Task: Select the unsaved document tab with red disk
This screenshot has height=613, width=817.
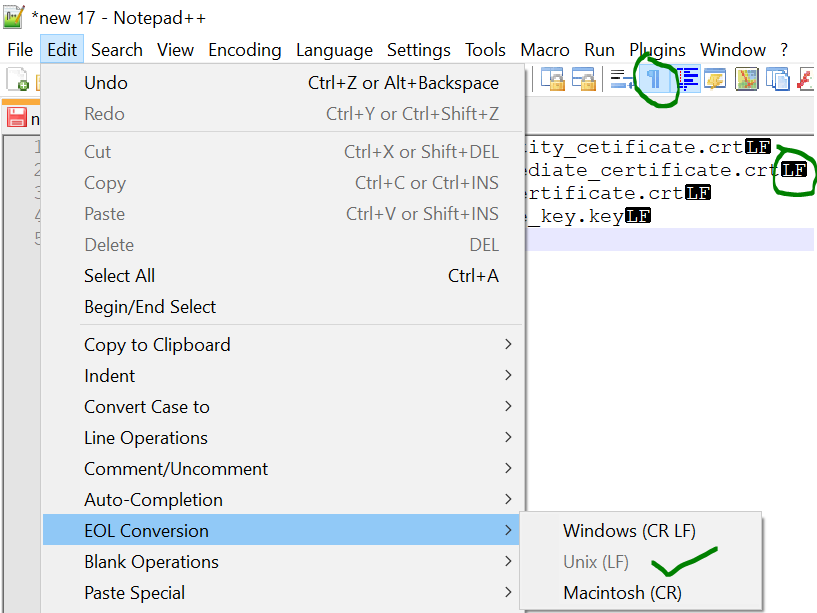Action: click(x=22, y=118)
